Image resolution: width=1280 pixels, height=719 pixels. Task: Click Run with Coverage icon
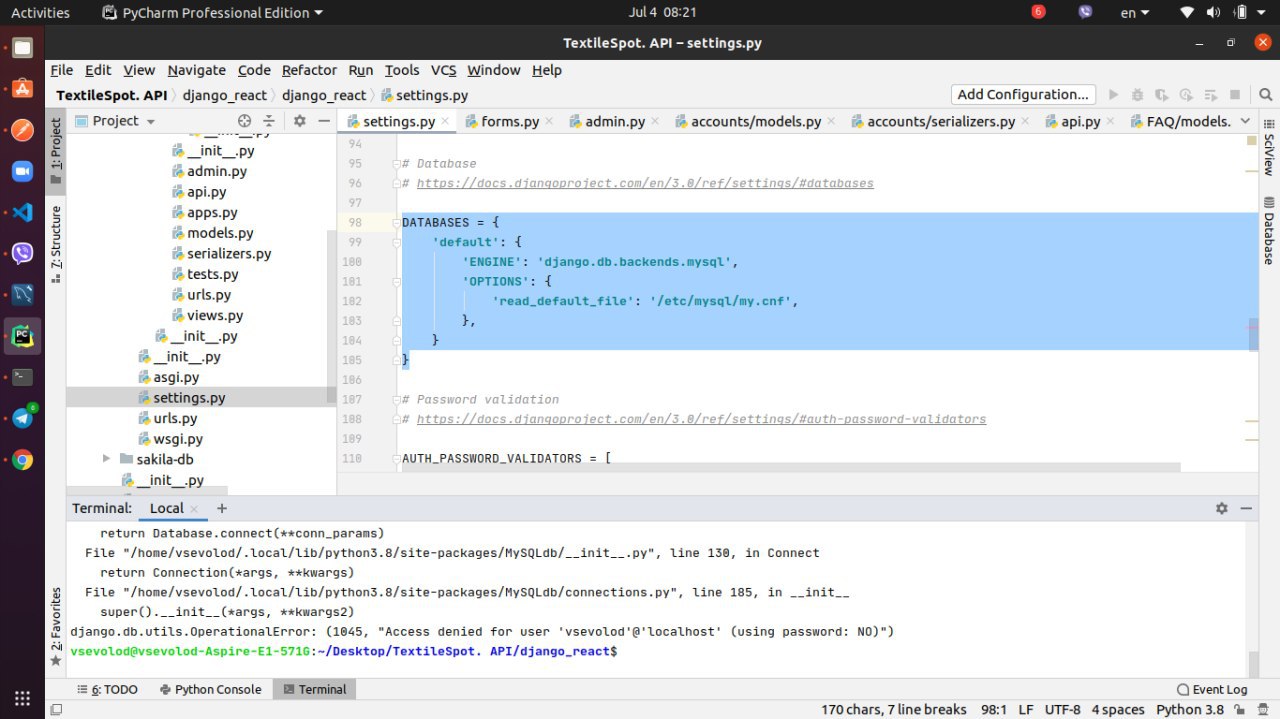[x=1161, y=94]
